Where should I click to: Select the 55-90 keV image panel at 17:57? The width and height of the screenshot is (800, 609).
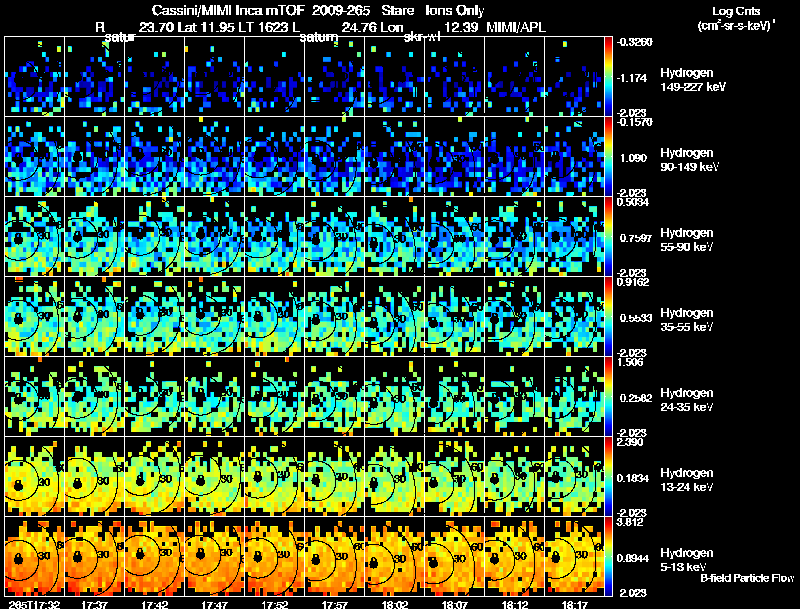click(335, 236)
